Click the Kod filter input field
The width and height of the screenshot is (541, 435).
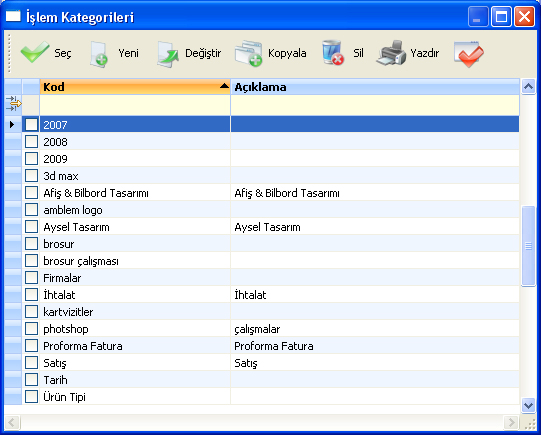(x=135, y=105)
